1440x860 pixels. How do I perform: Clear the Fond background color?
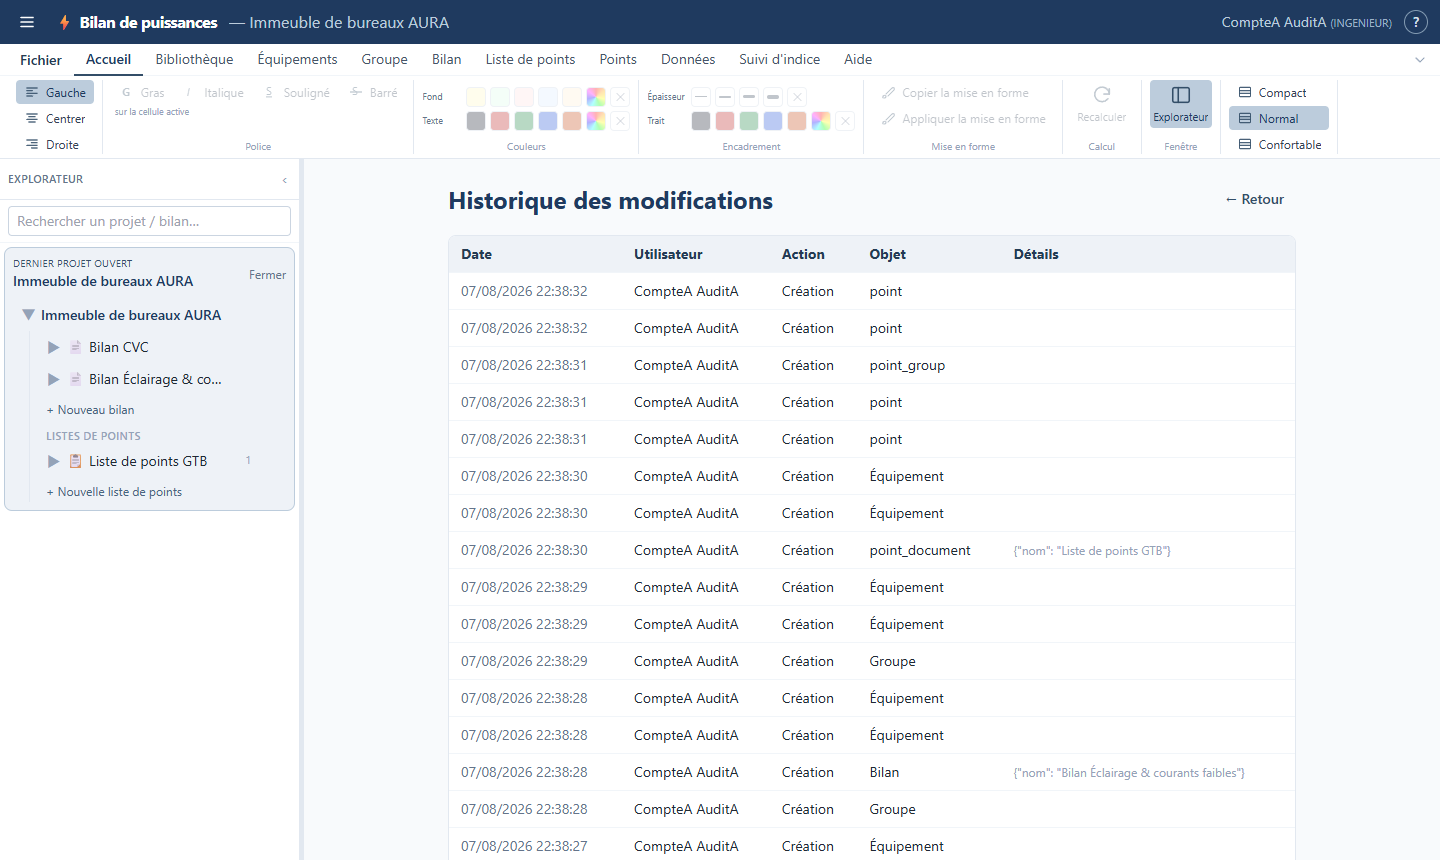pyautogui.click(x=621, y=97)
